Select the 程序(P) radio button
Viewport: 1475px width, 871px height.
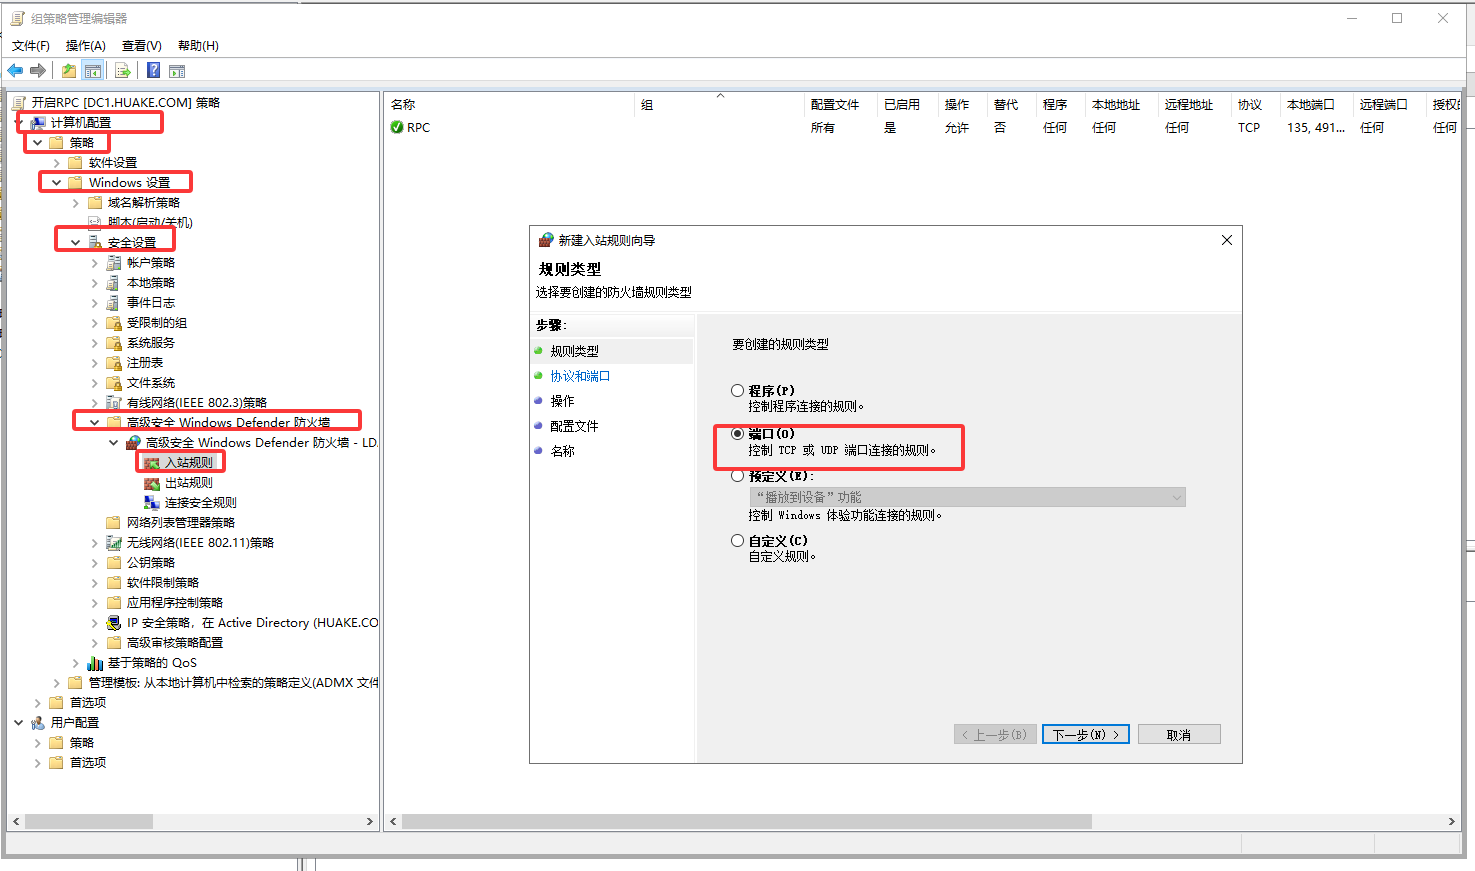(x=737, y=390)
